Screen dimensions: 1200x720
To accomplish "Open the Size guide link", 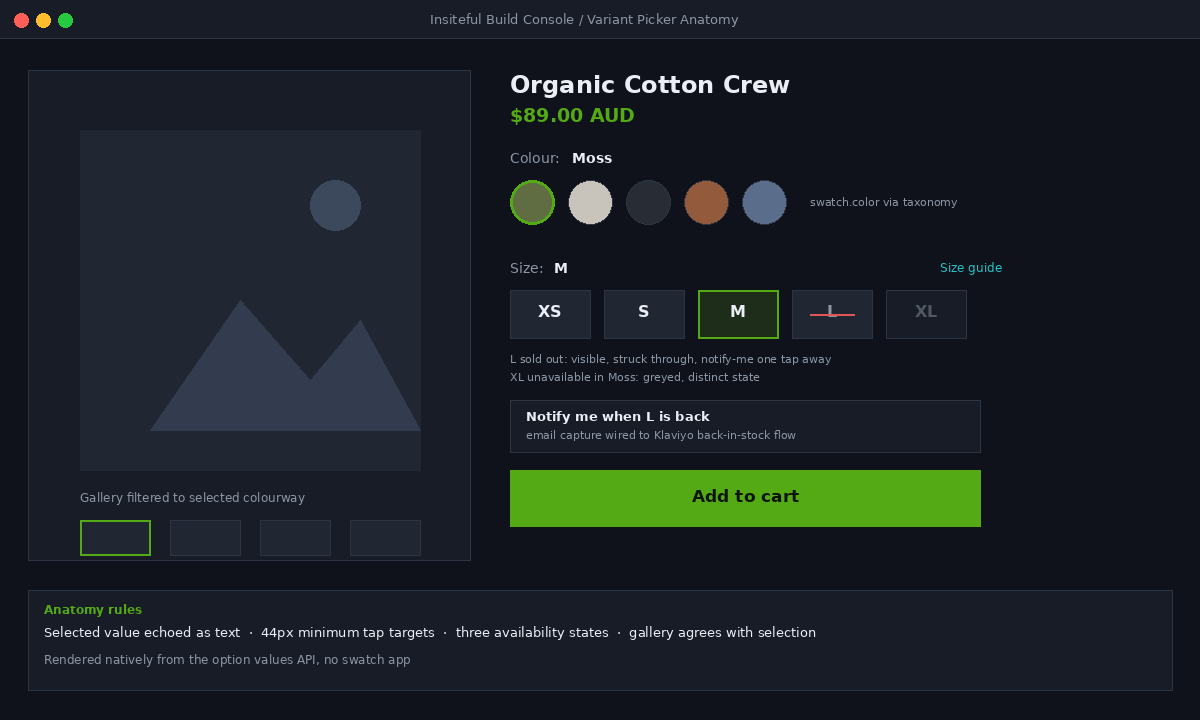I will (x=971, y=268).
